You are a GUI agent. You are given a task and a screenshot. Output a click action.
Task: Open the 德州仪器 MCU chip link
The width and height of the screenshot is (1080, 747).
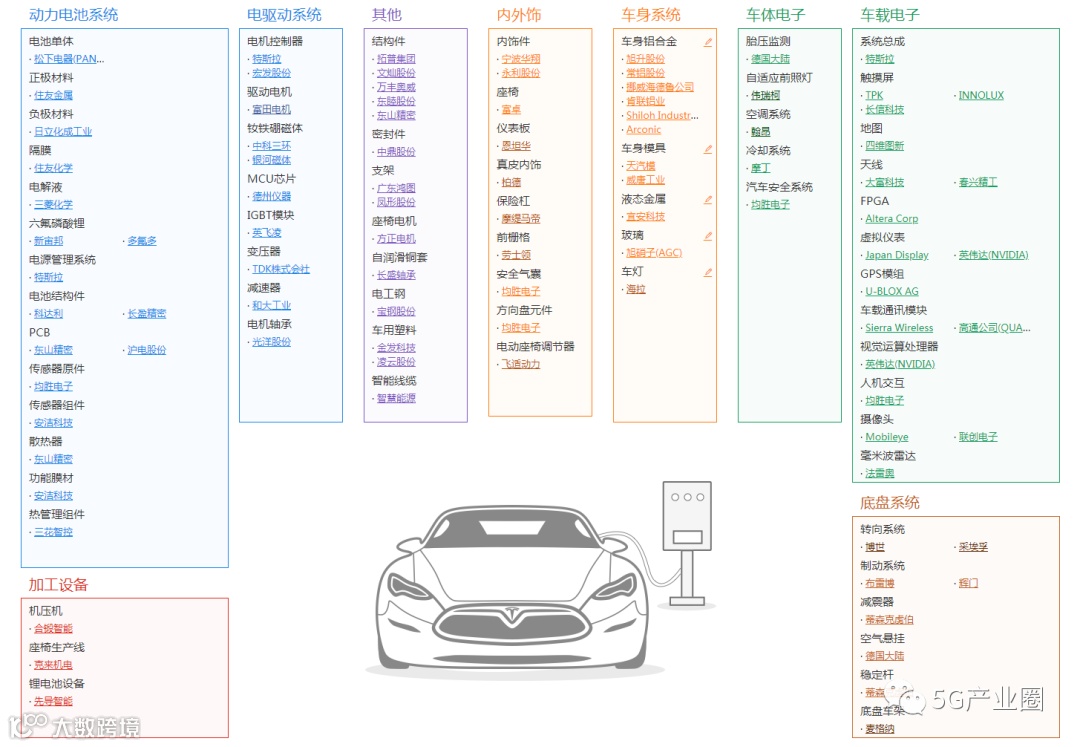(271, 196)
